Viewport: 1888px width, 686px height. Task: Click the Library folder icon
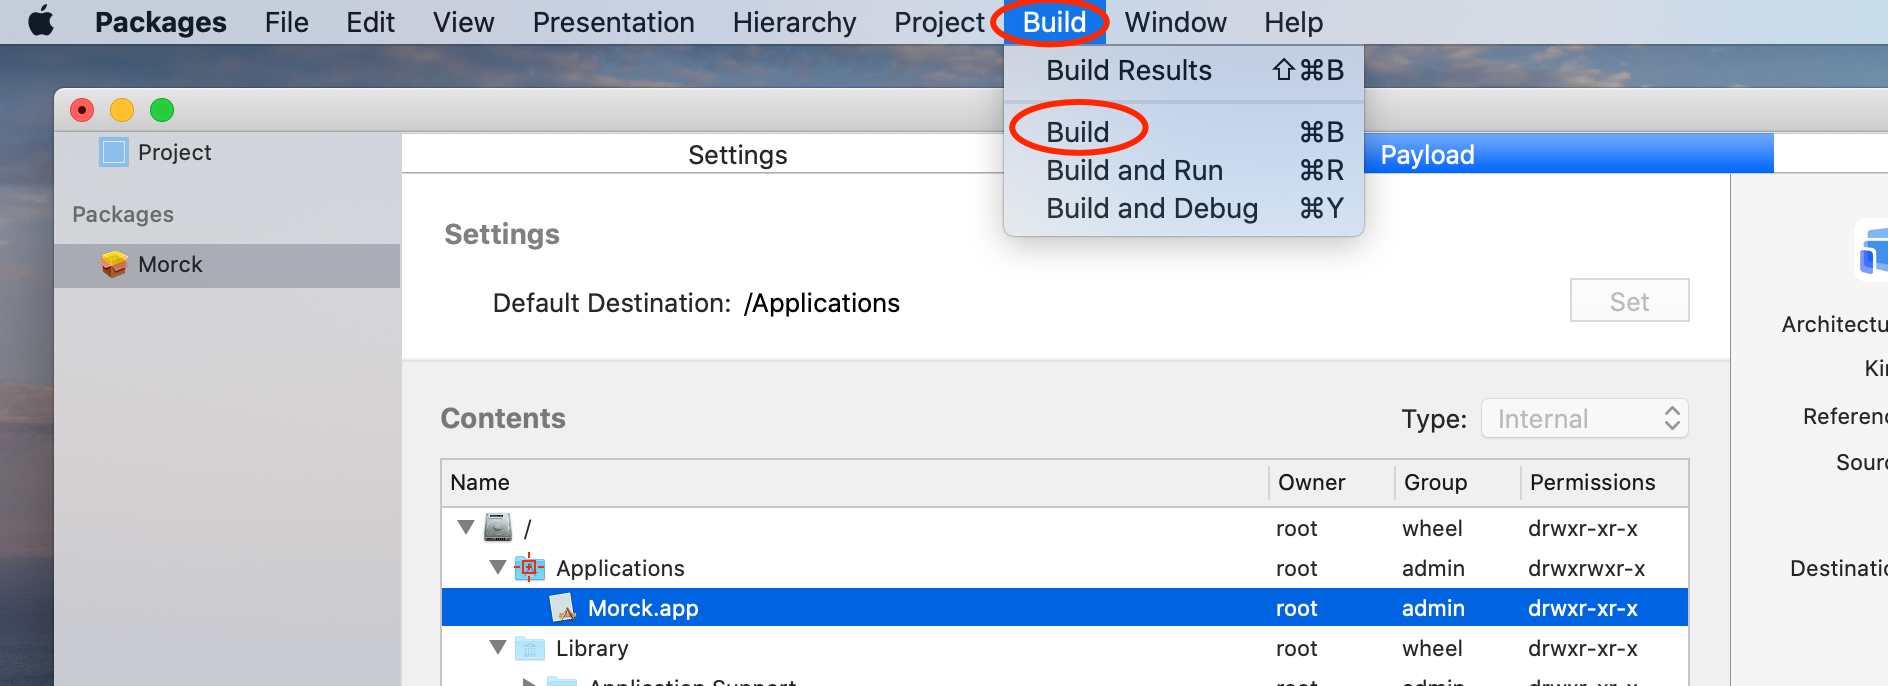click(530, 648)
